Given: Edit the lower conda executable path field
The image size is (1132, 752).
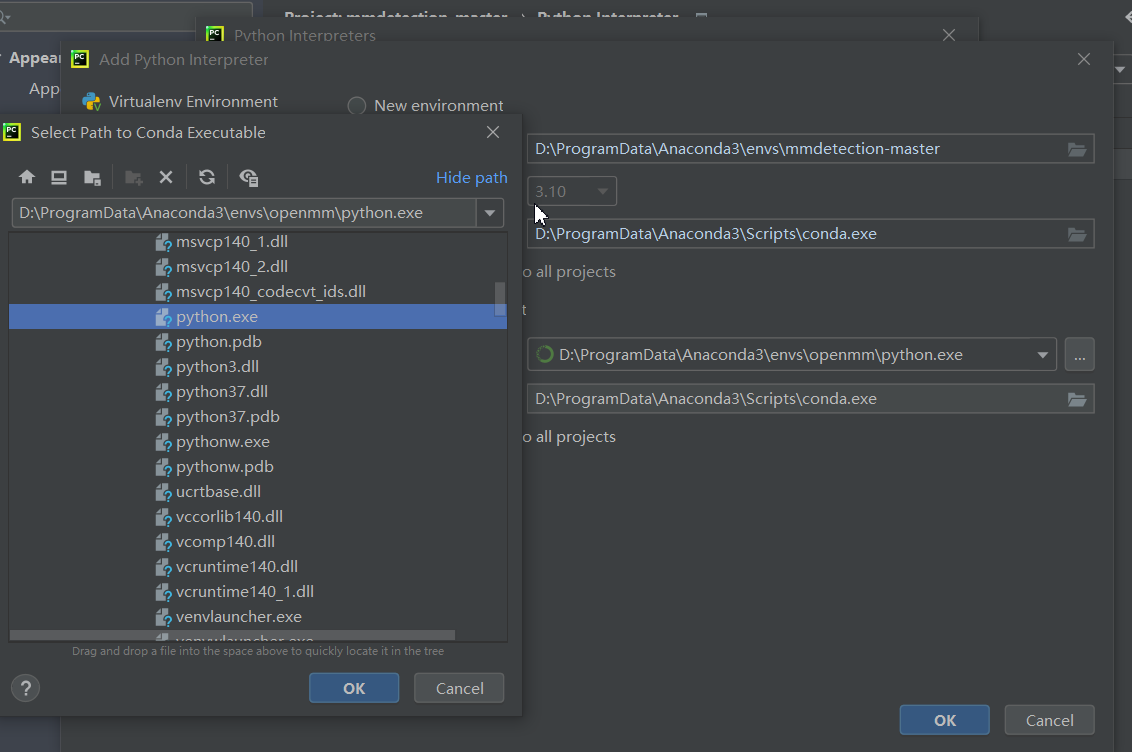Looking at the screenshot, I should pos(796,399).
